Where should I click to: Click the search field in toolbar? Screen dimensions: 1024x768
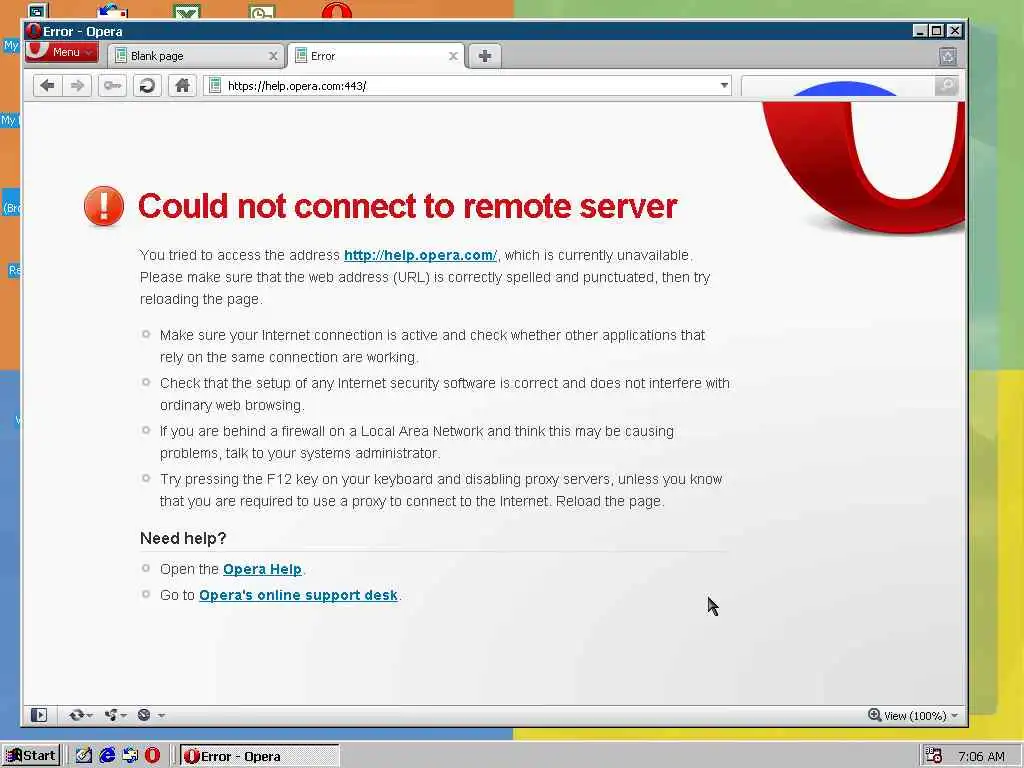(837, 86)
